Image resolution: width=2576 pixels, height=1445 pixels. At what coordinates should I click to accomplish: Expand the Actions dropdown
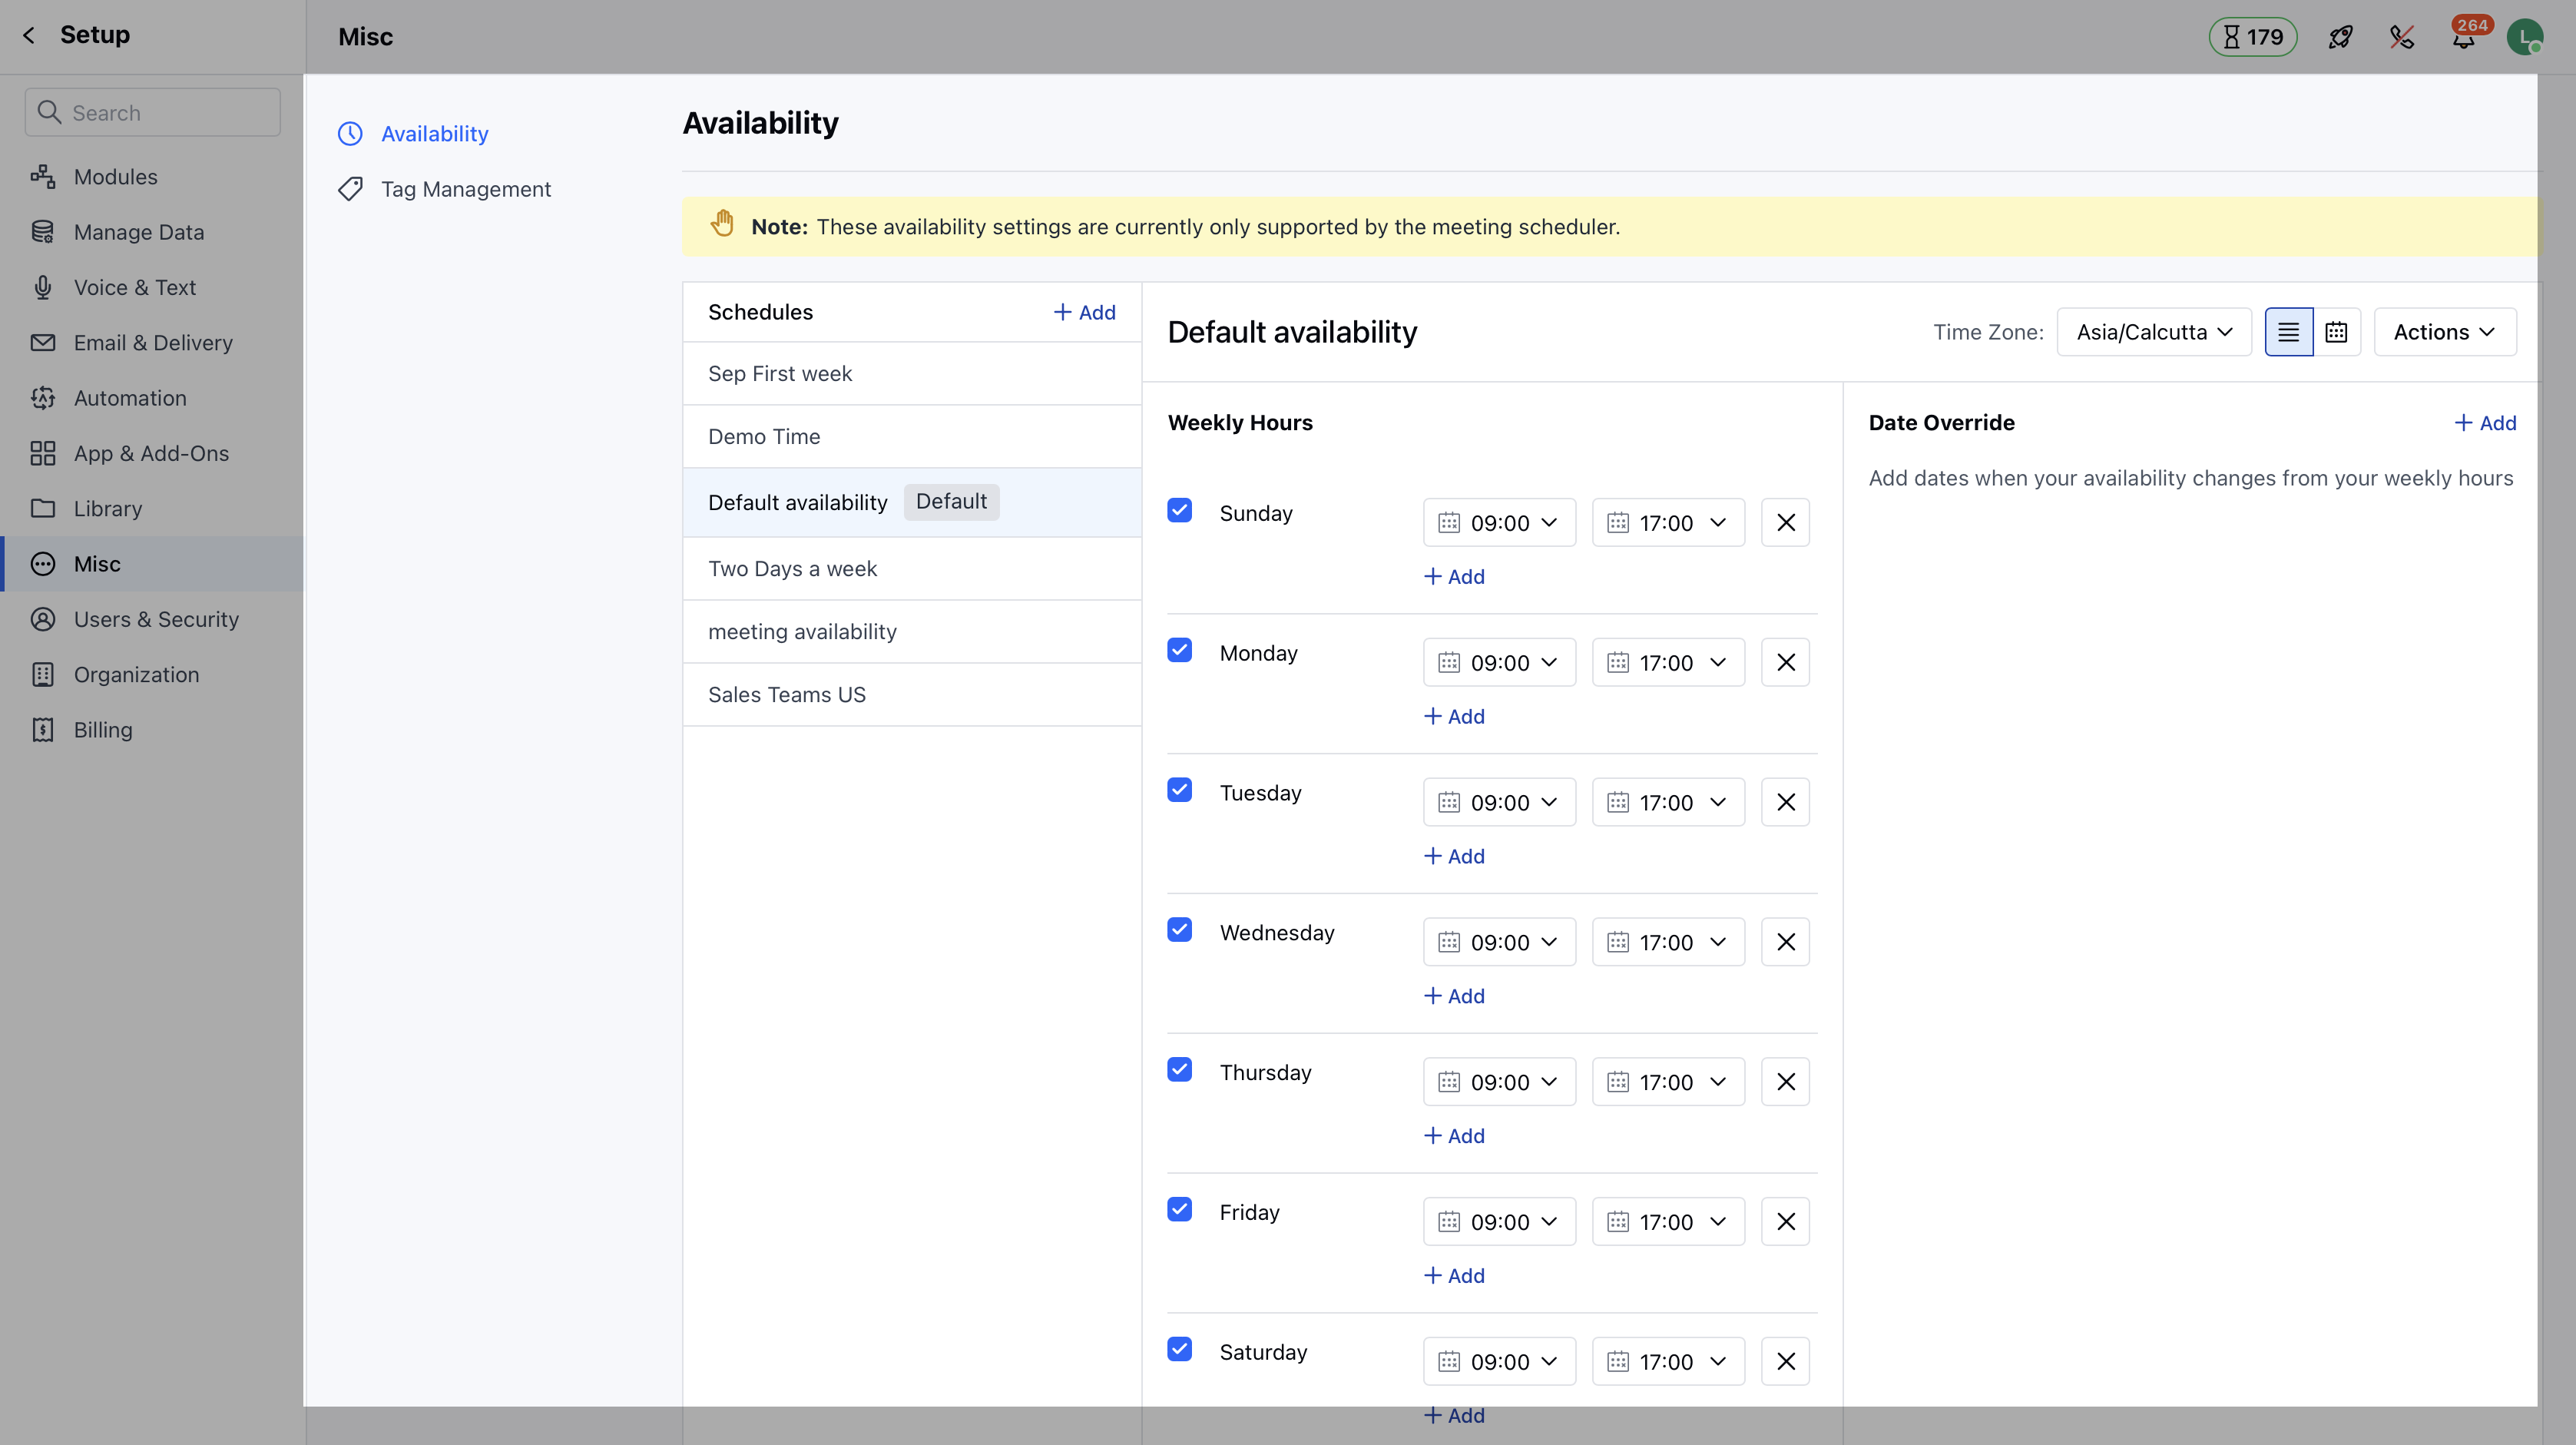click(2444, 332)
